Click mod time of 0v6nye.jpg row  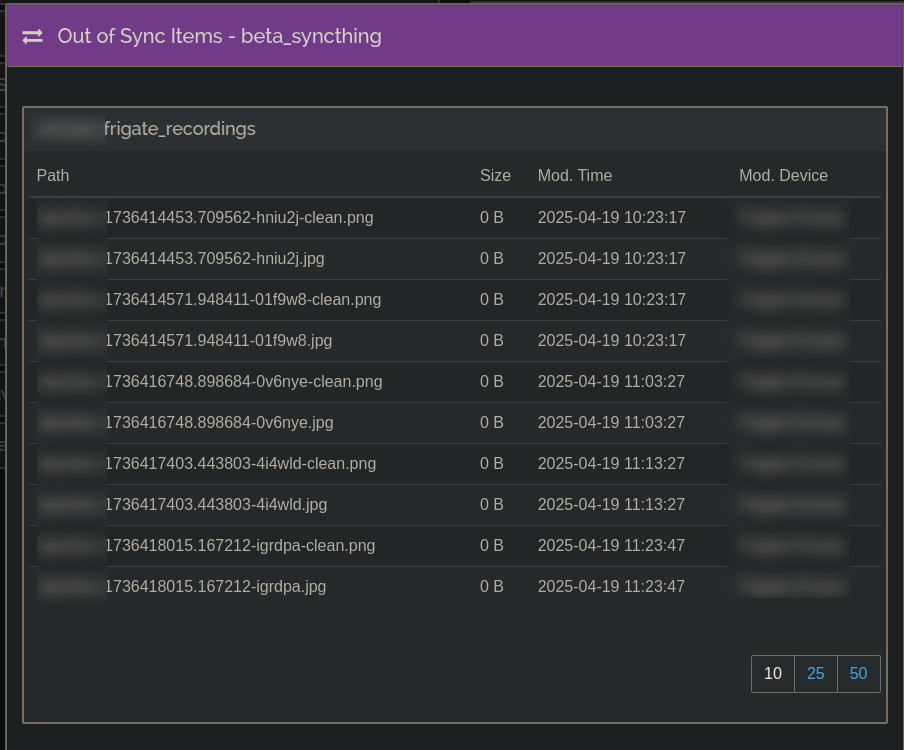point(611,422)
